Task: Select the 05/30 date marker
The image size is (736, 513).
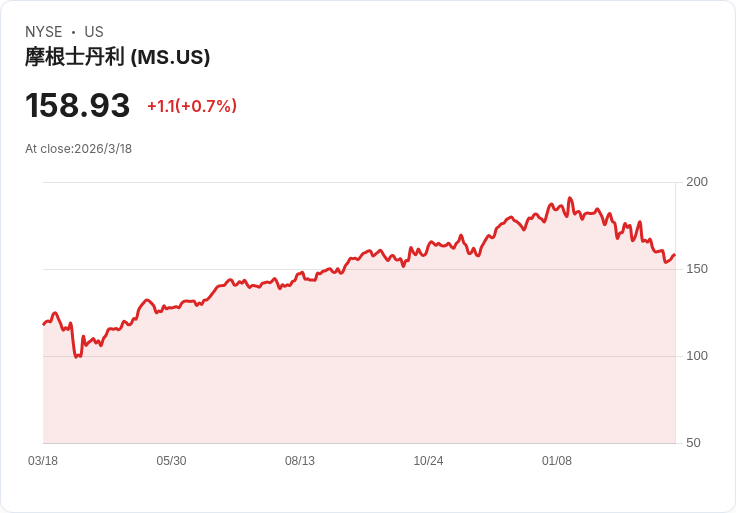Action: 171,461
